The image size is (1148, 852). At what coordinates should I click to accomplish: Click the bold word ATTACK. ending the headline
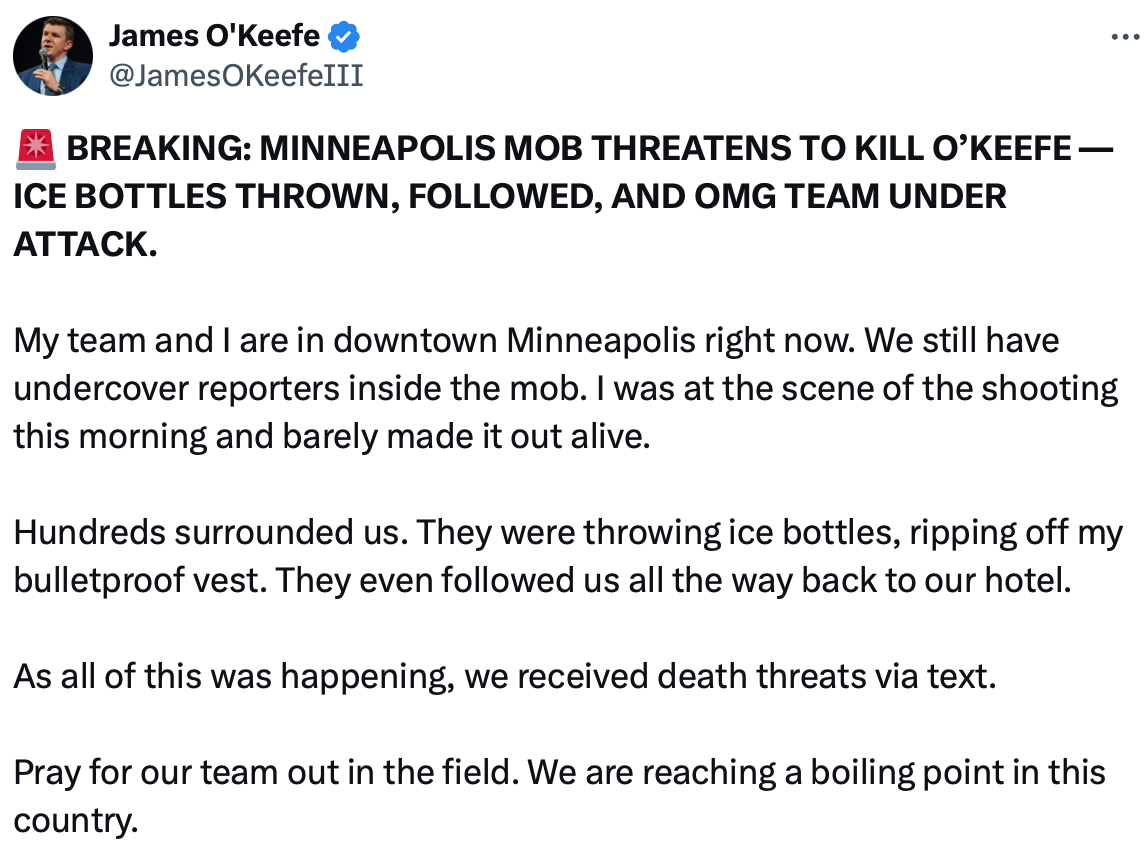[86, 245]
